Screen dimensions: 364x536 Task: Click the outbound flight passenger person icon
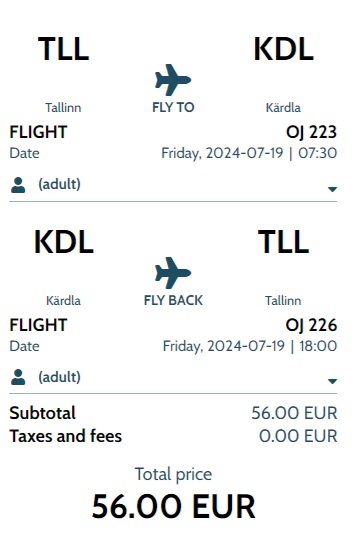[x=18, y=185]
